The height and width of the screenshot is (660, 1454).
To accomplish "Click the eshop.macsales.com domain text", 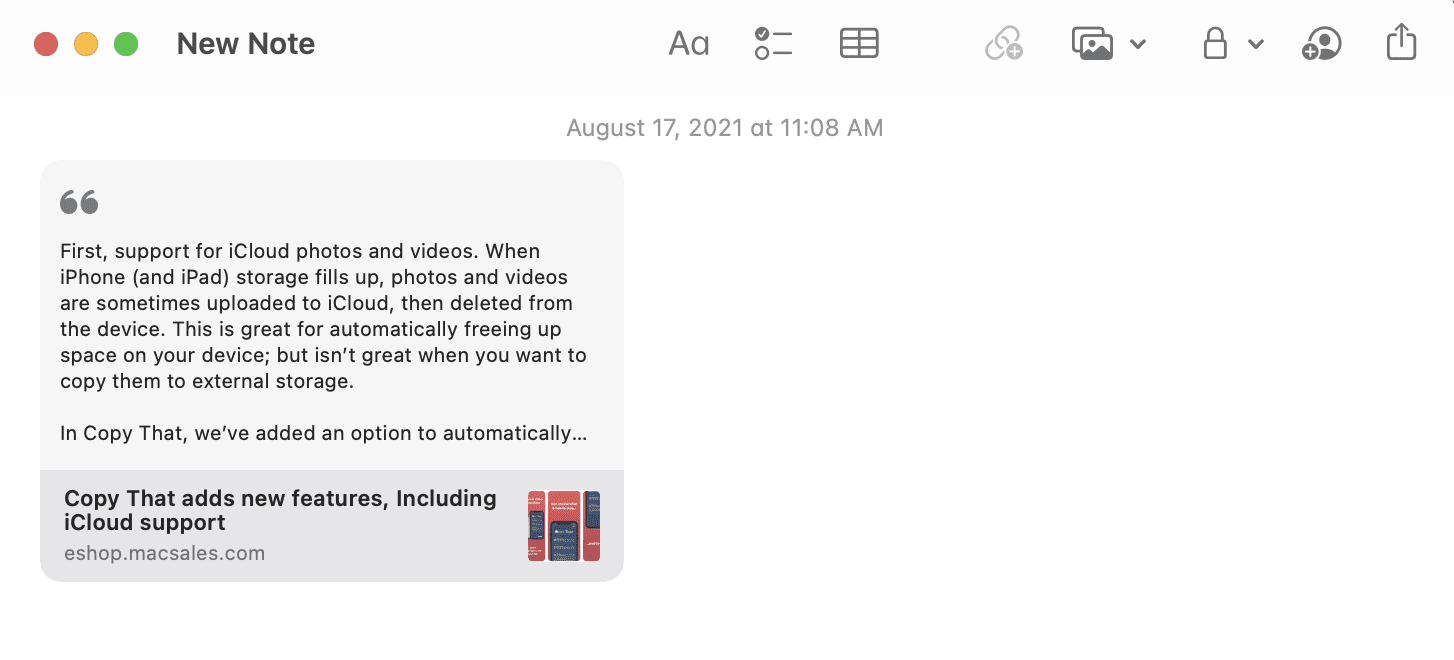I will coord(164,553).
